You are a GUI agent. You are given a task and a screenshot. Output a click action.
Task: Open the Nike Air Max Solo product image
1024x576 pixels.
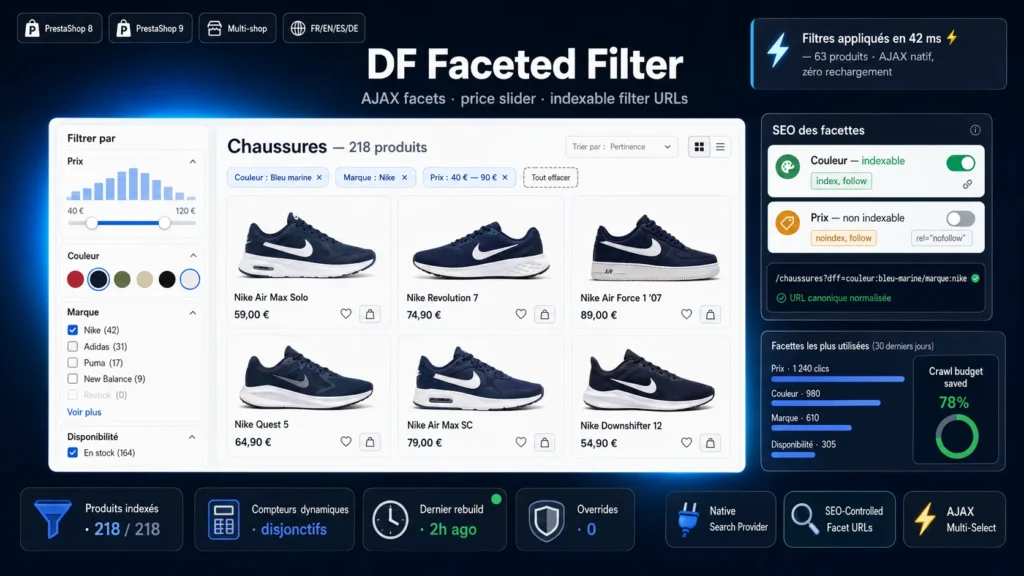click(x=308, y=245)
